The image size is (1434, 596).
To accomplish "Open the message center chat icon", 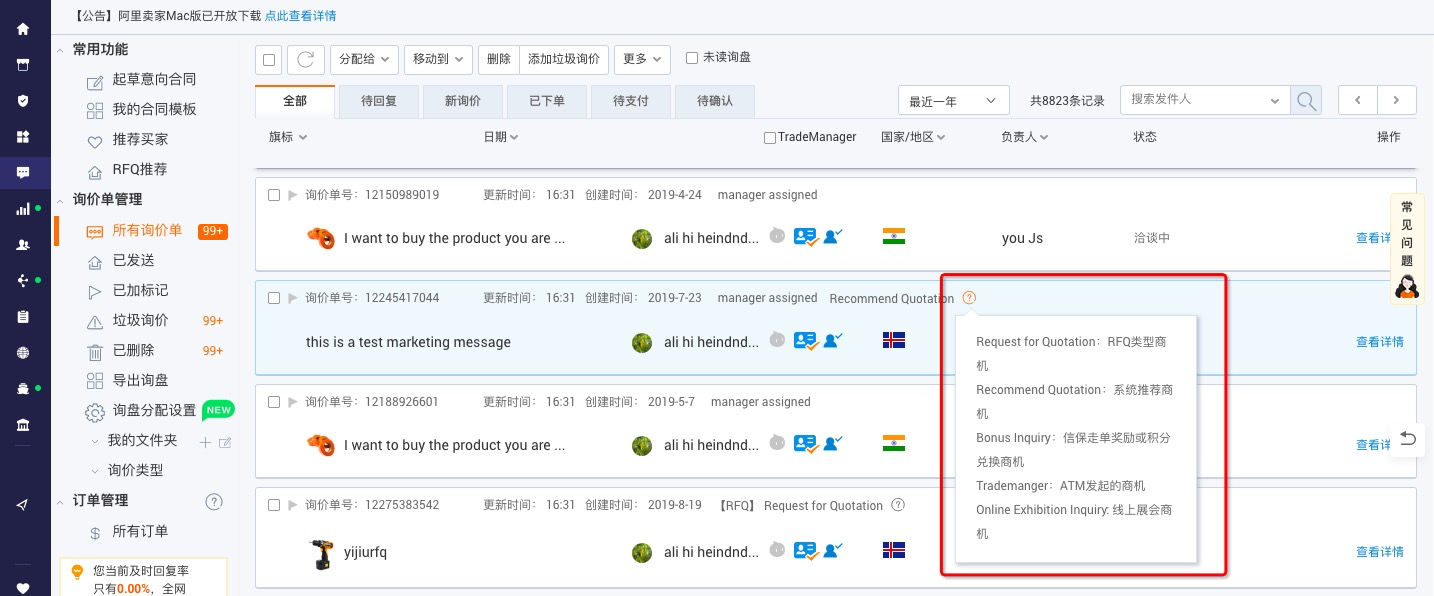I will (x=23, y=173).
